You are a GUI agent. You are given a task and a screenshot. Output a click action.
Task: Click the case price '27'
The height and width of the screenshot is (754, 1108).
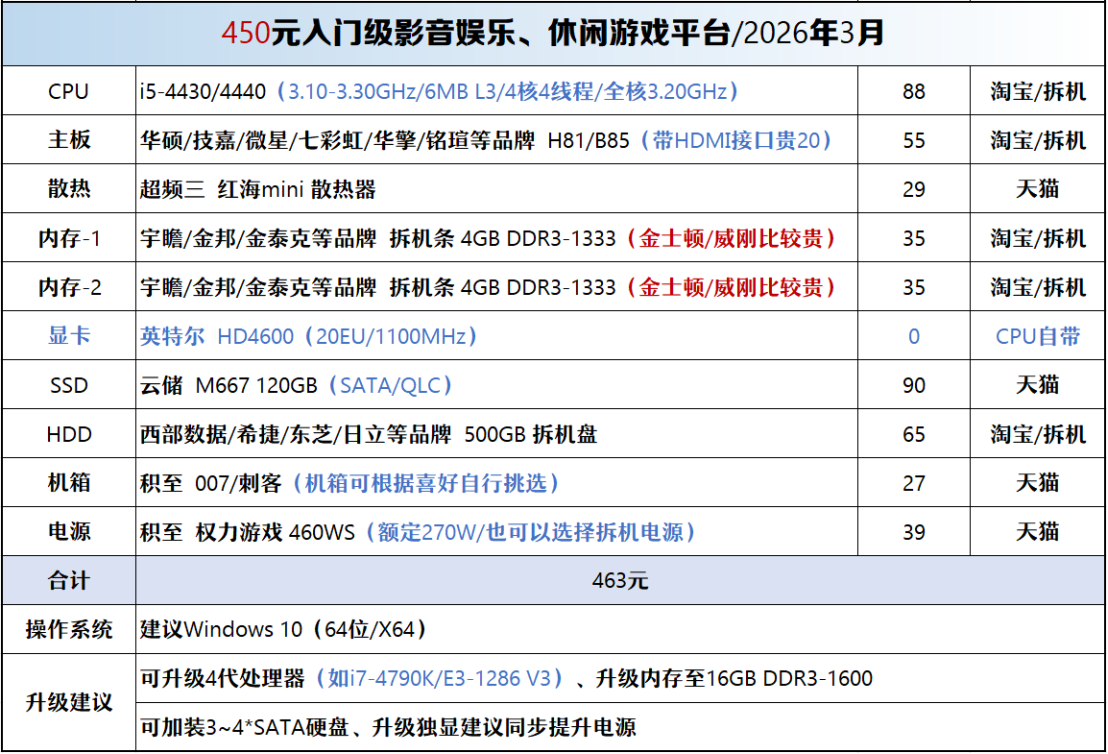click(914, 483)
